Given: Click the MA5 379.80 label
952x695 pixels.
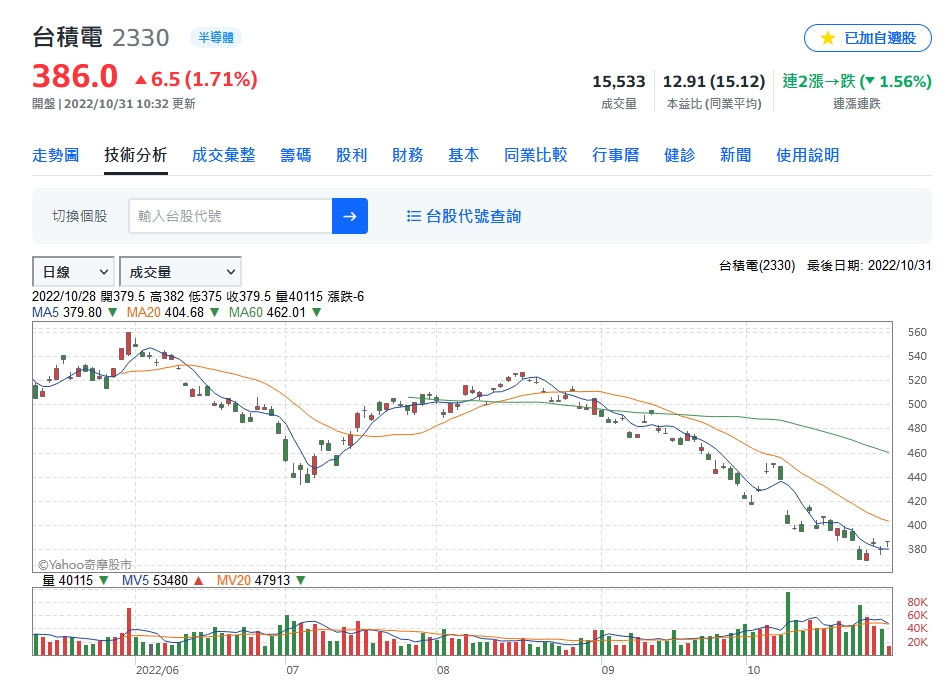Looking at the screenshot, I should tap(67, 313).
